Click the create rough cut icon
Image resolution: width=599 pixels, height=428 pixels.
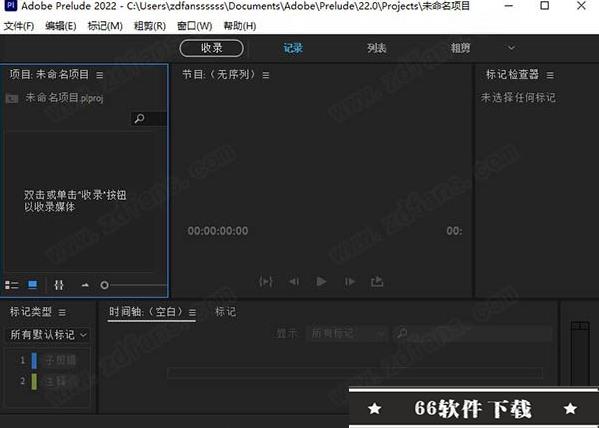tap(59, 285)
